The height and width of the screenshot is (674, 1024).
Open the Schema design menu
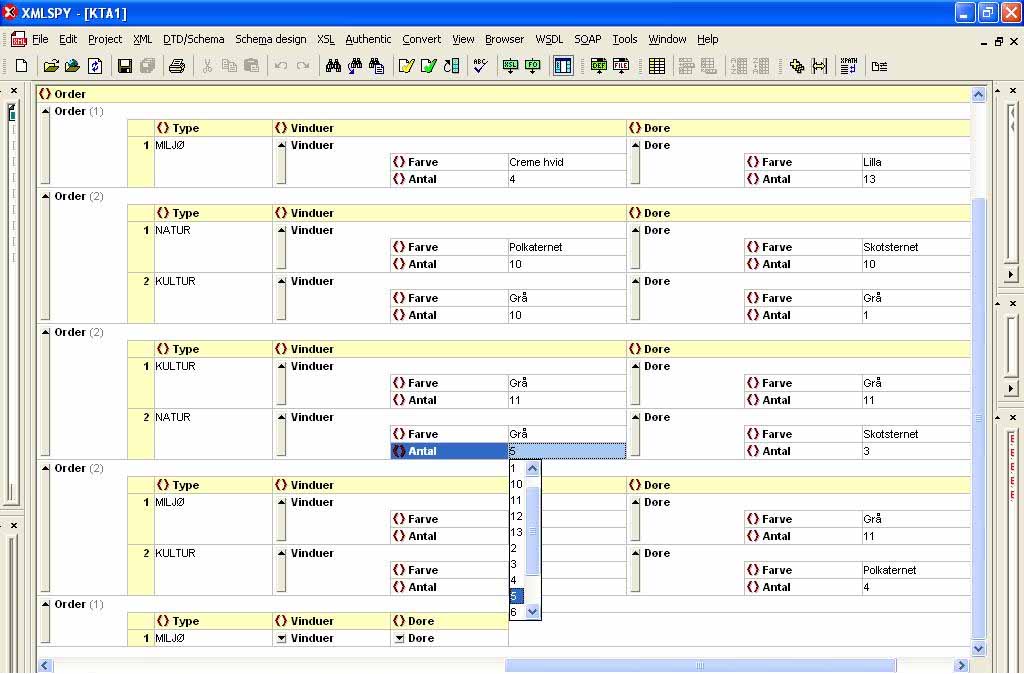(270, 39)
